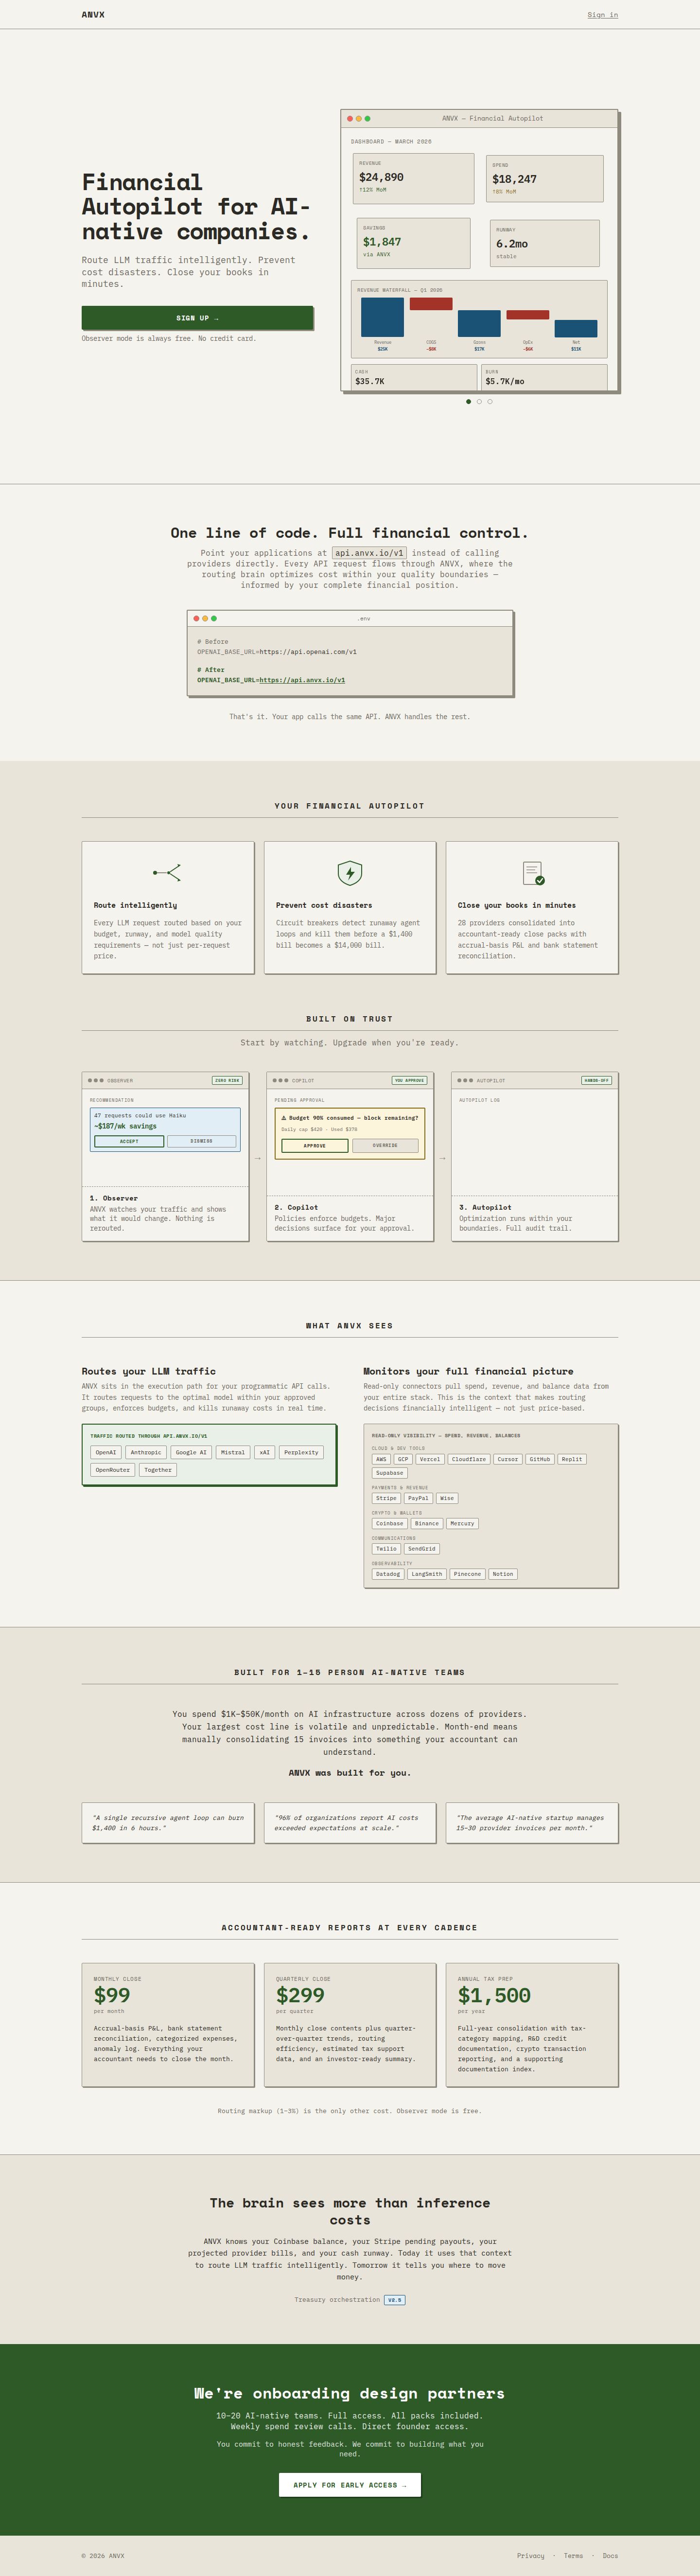
Task: Select the second carousel dot indicator
Action: [x=479, y=401]
